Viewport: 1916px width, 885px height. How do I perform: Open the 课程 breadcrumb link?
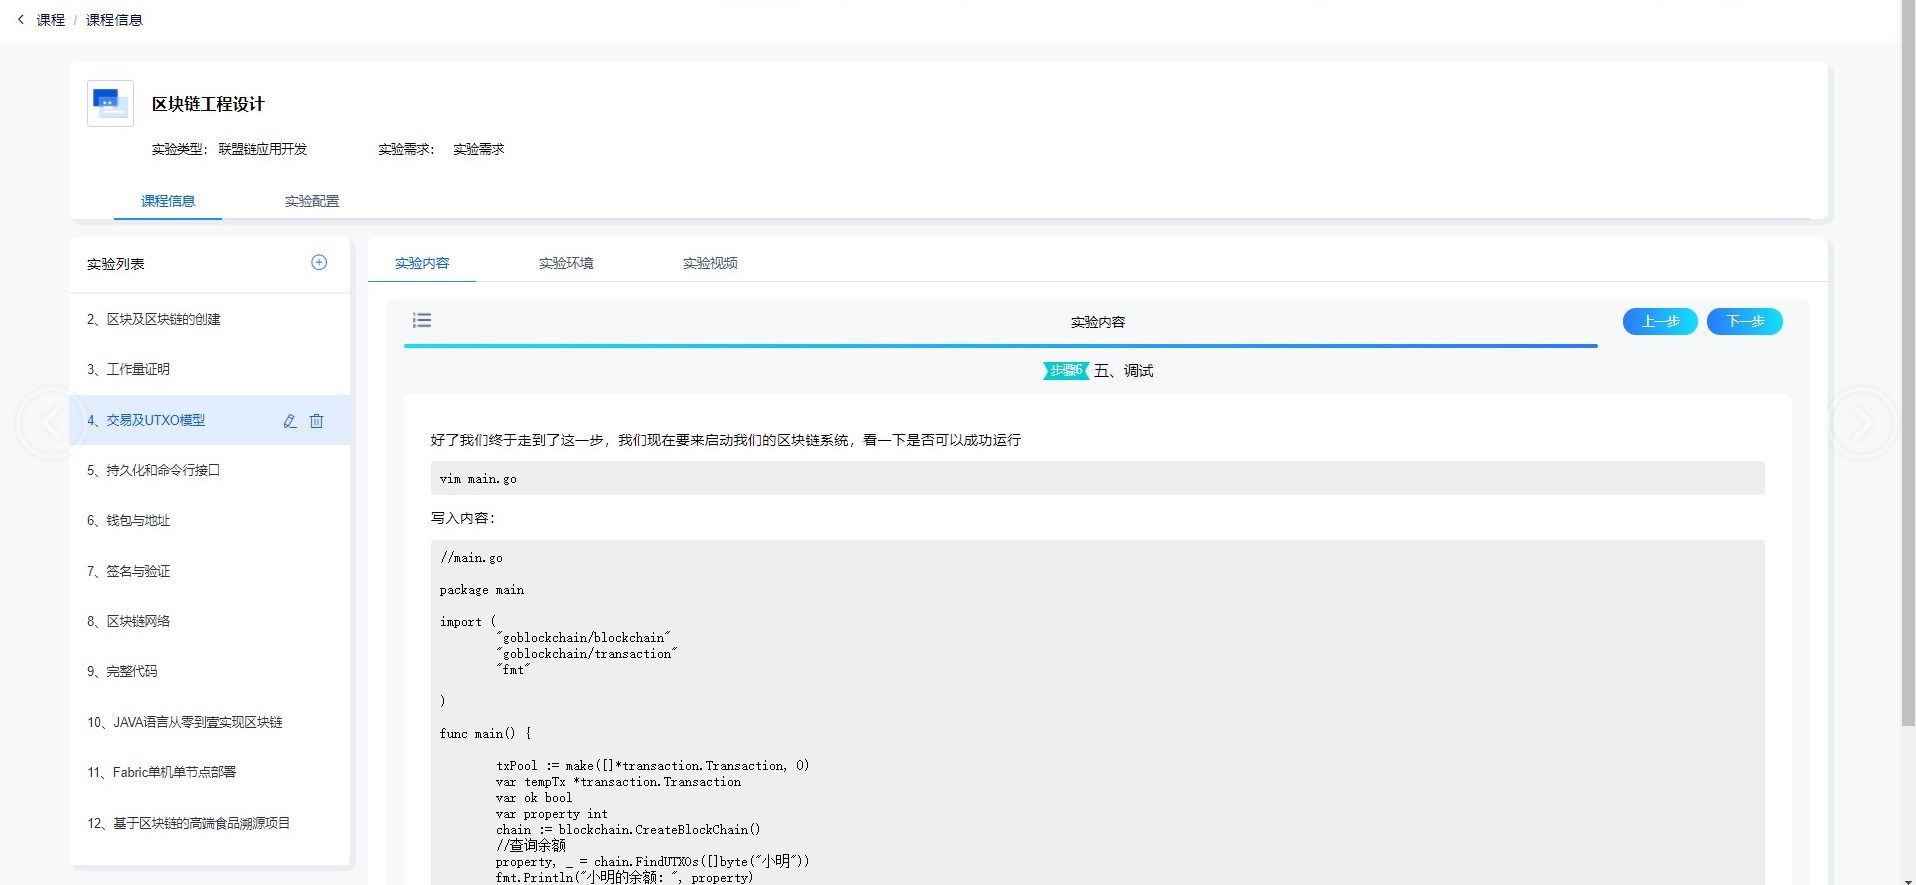[50, 20]
